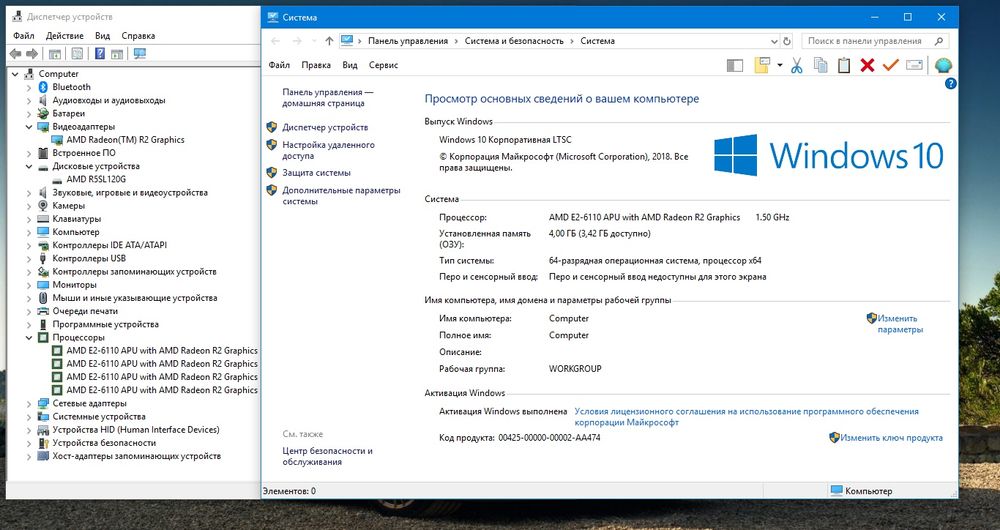Click the Устройства безопасности key icon
Viewport: 1000px width, 530px height.
pyautogui.click(x=43, y=443)
